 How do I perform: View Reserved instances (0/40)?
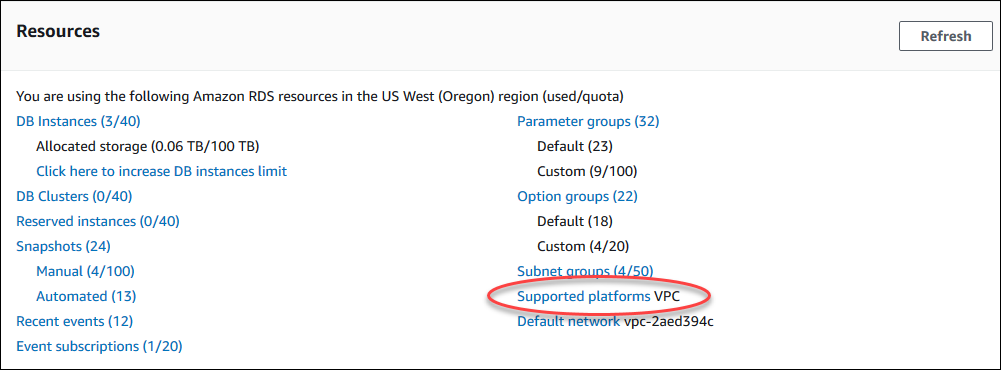pyautogui.click(x=98, y=221)
